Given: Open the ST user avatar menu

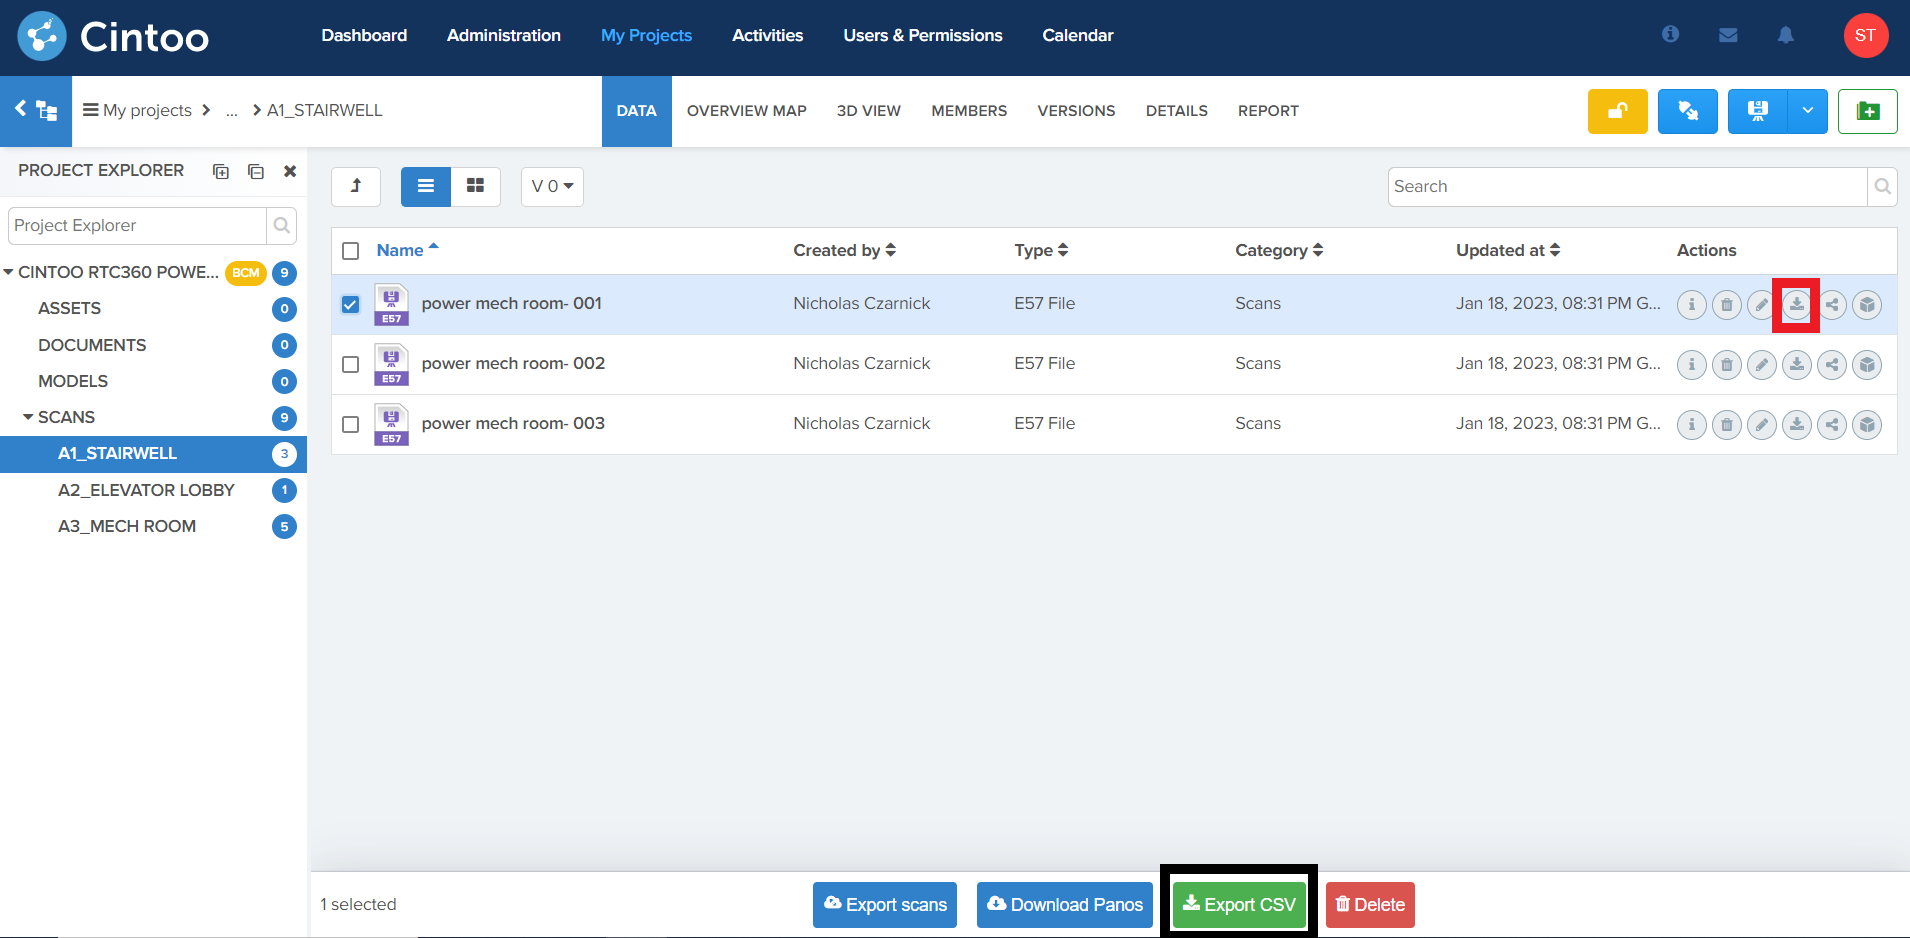Looking at the screenshot, I should (1865, 36).
